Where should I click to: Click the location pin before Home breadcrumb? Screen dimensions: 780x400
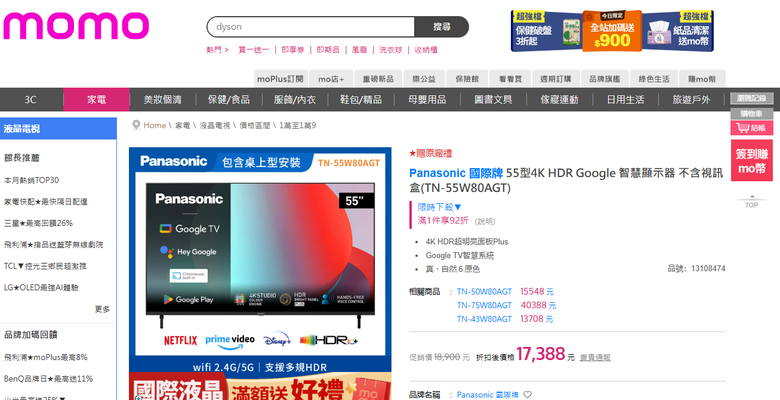[136, 125]
